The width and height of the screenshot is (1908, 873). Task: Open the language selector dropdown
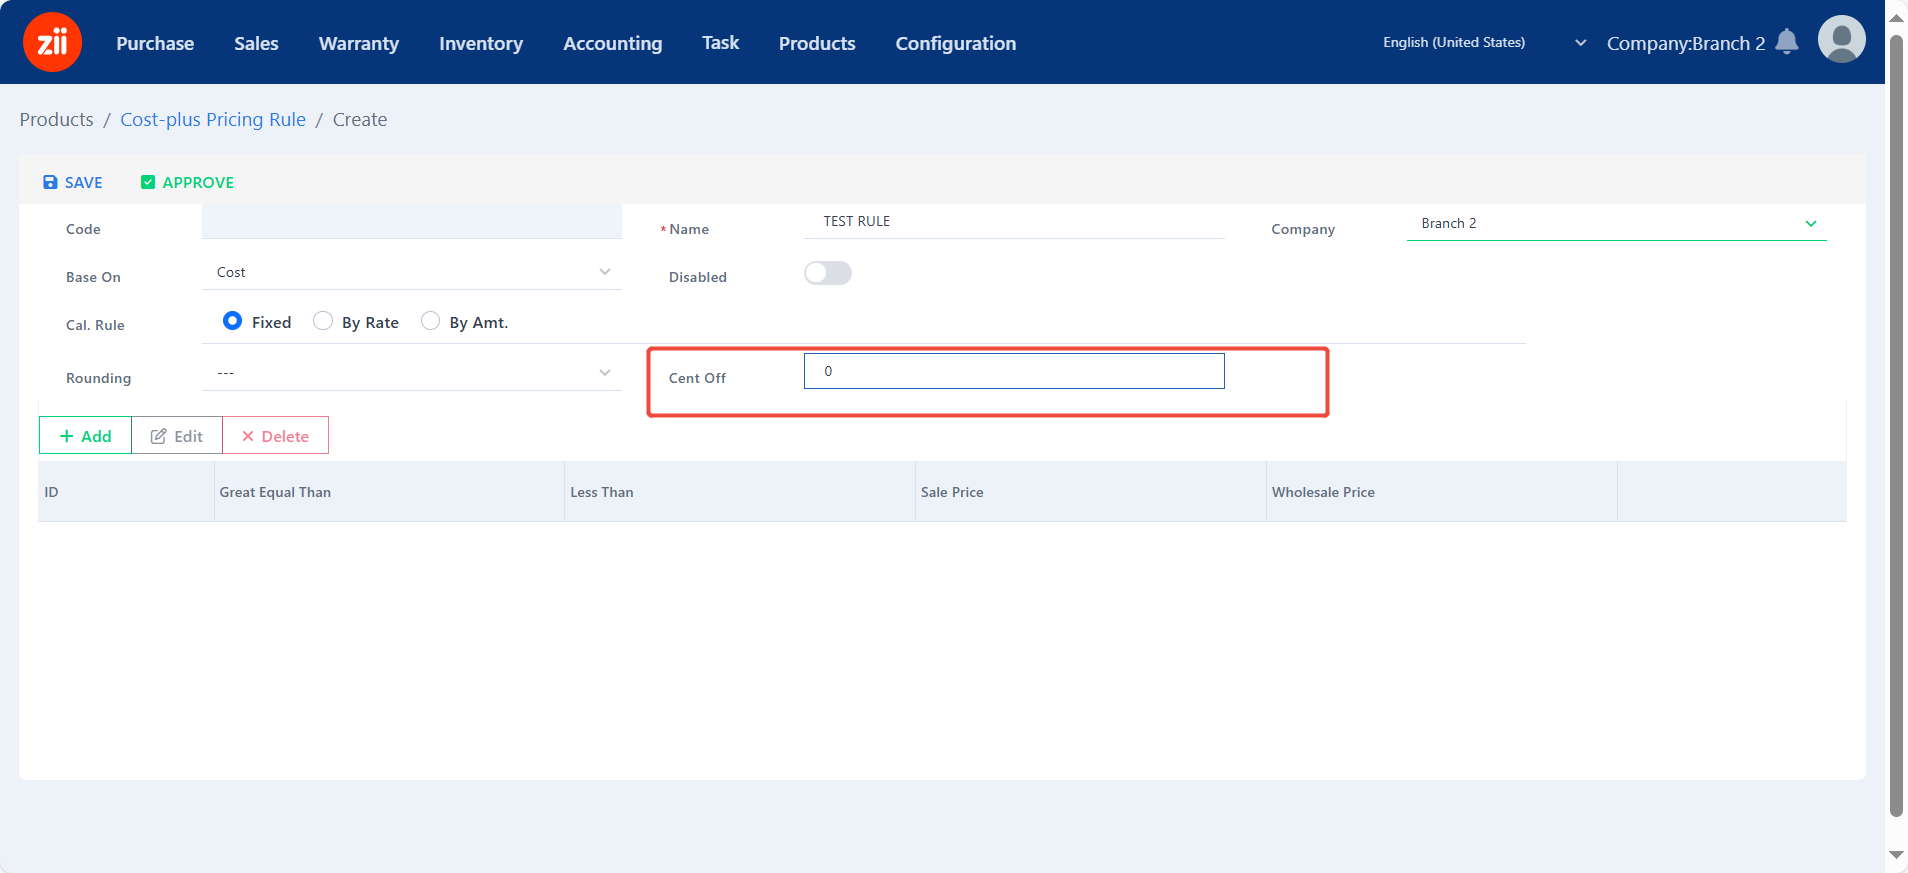(x=1484, y=42)
